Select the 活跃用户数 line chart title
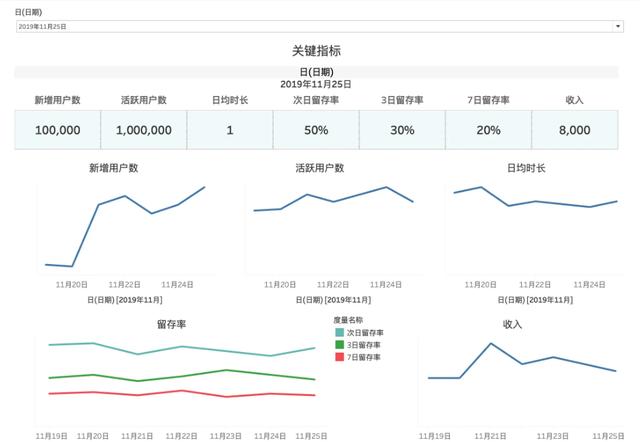 320,168
